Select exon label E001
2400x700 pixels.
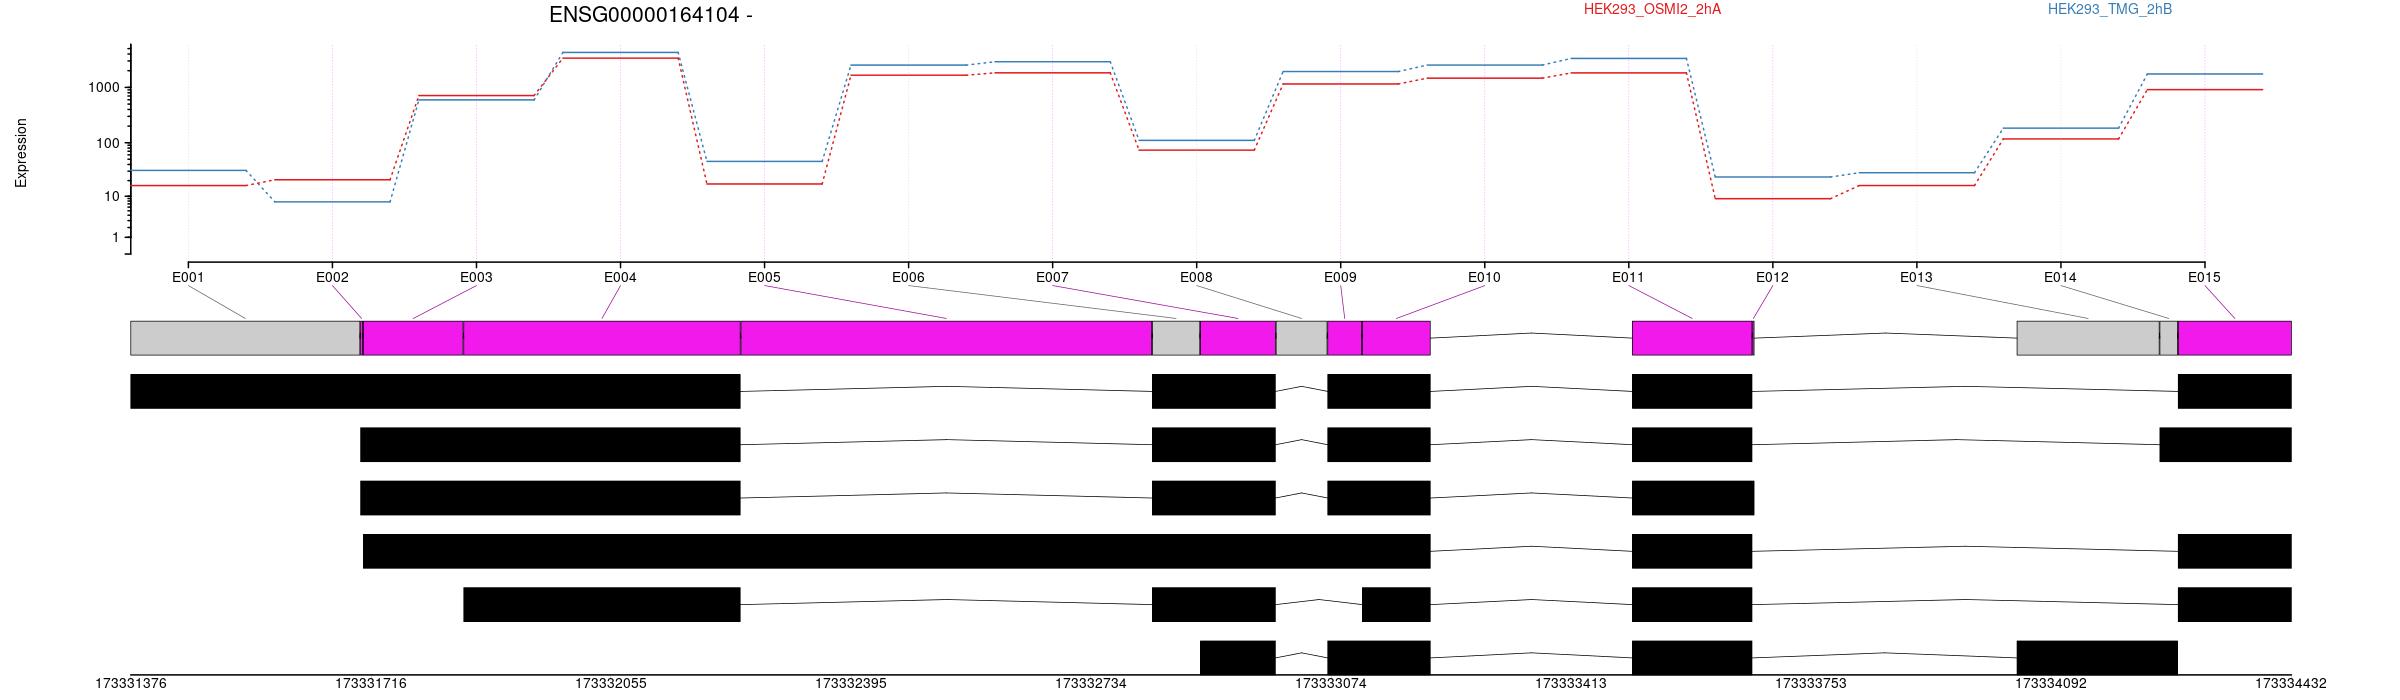188,277
